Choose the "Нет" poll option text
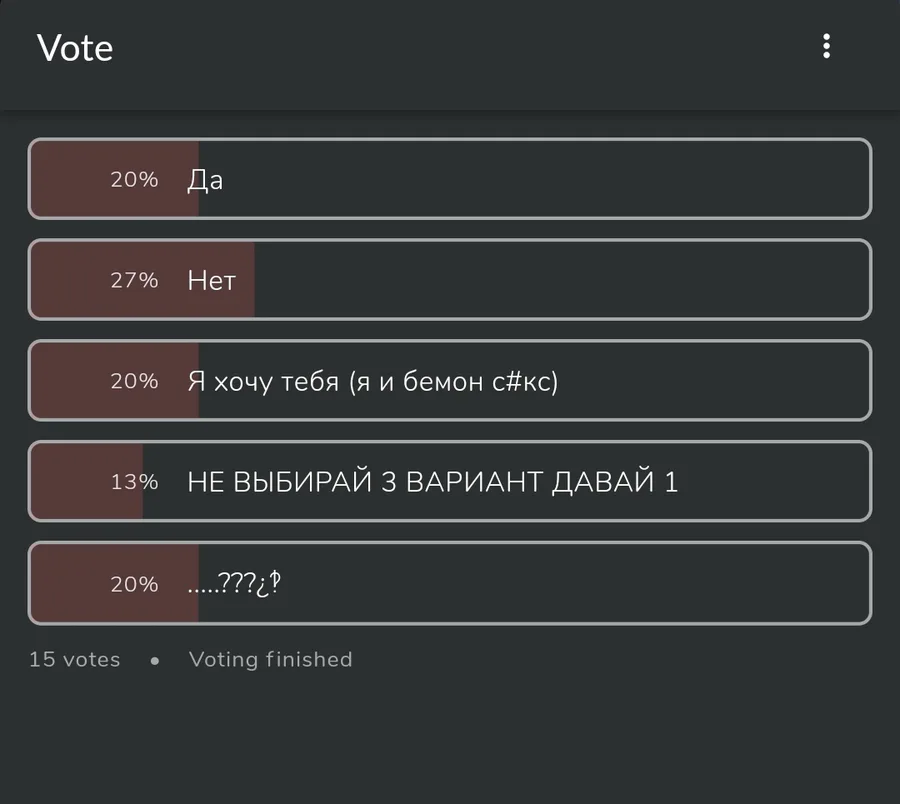Screen dimensions: 900x804 point(211,281)
